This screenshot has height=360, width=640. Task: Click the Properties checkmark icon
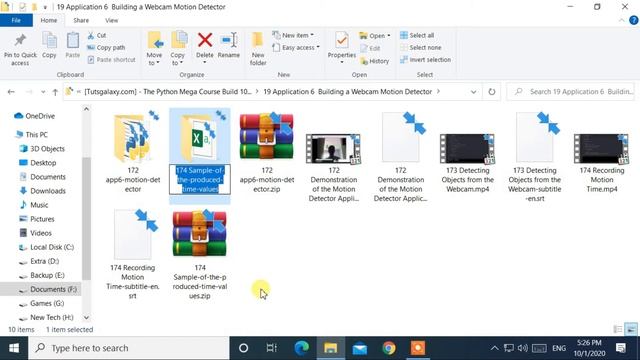tap(342, 40)
